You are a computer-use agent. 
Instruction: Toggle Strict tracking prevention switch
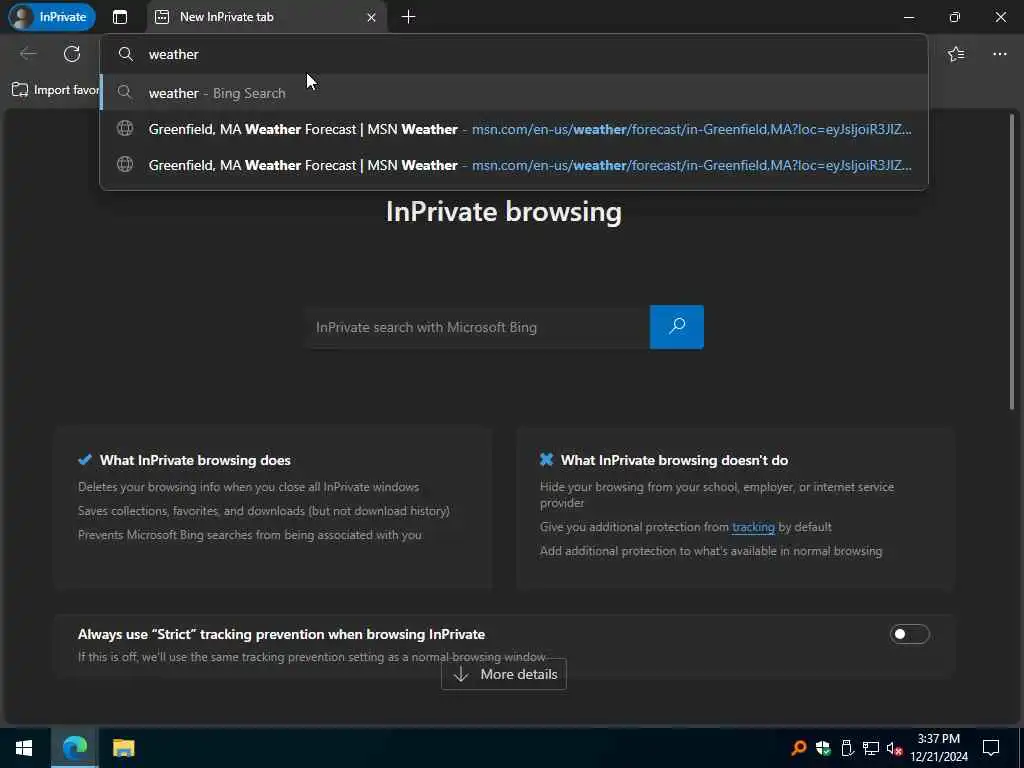point(909,634)
